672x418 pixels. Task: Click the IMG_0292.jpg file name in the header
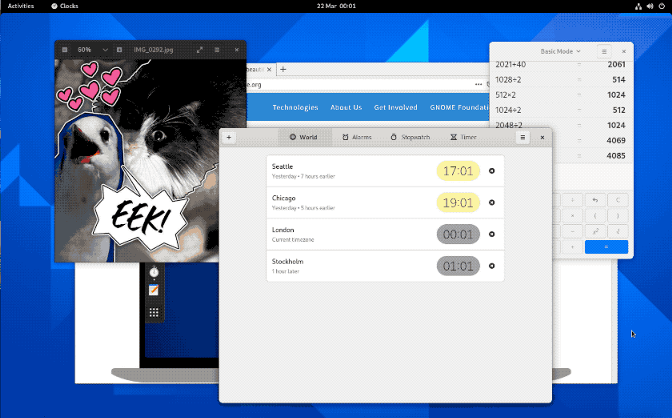(153, 50)
